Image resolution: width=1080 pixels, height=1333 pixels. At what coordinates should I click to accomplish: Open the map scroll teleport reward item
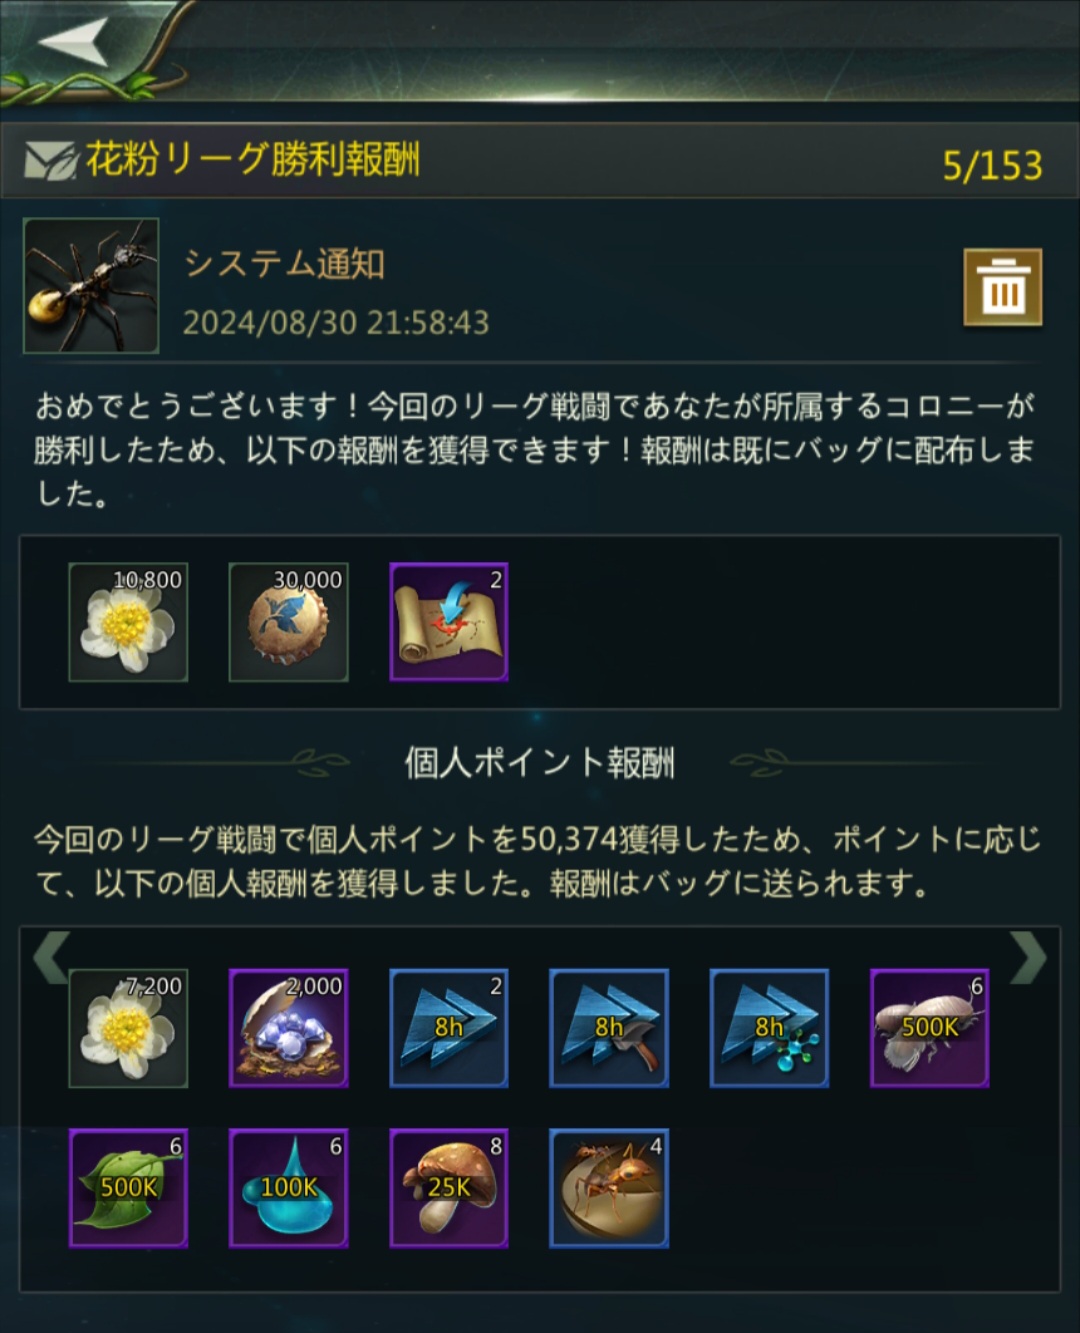(449, 622)
